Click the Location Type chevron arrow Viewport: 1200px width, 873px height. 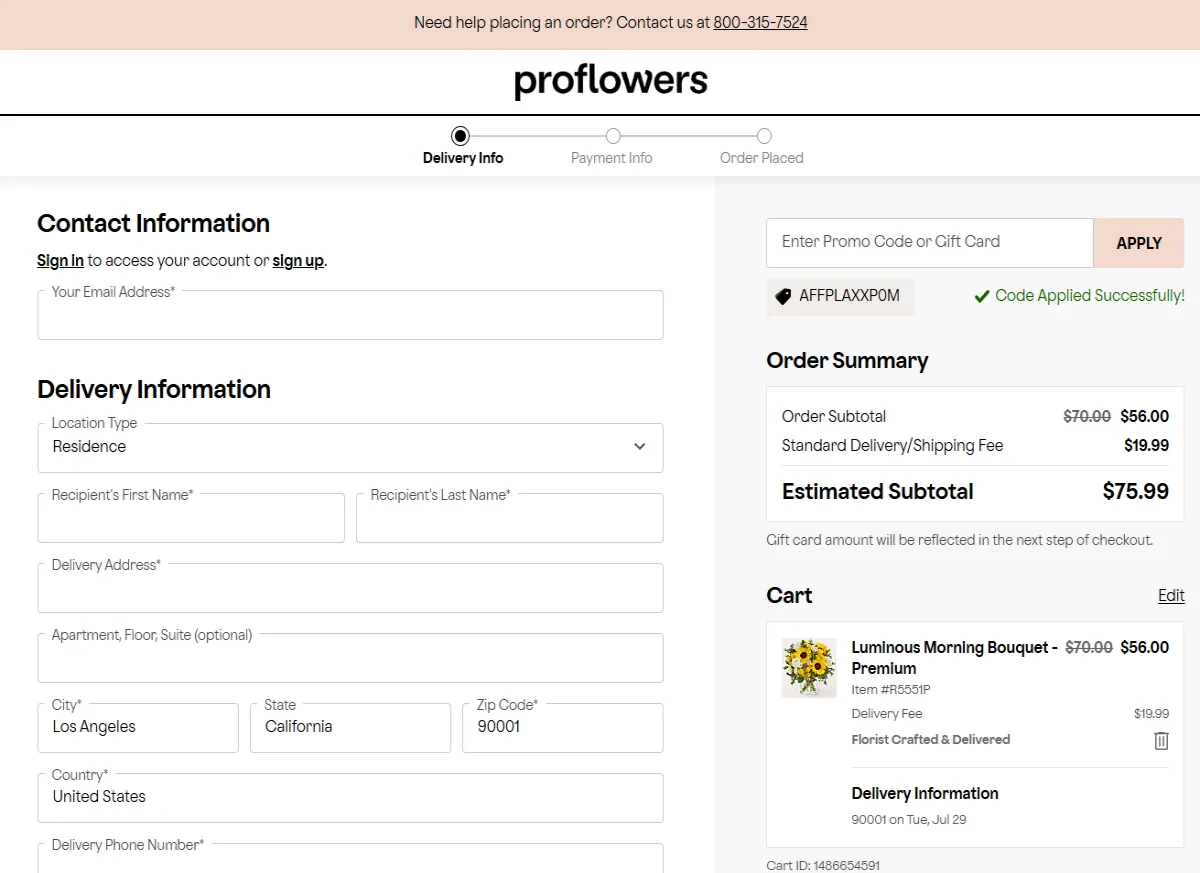640,447
